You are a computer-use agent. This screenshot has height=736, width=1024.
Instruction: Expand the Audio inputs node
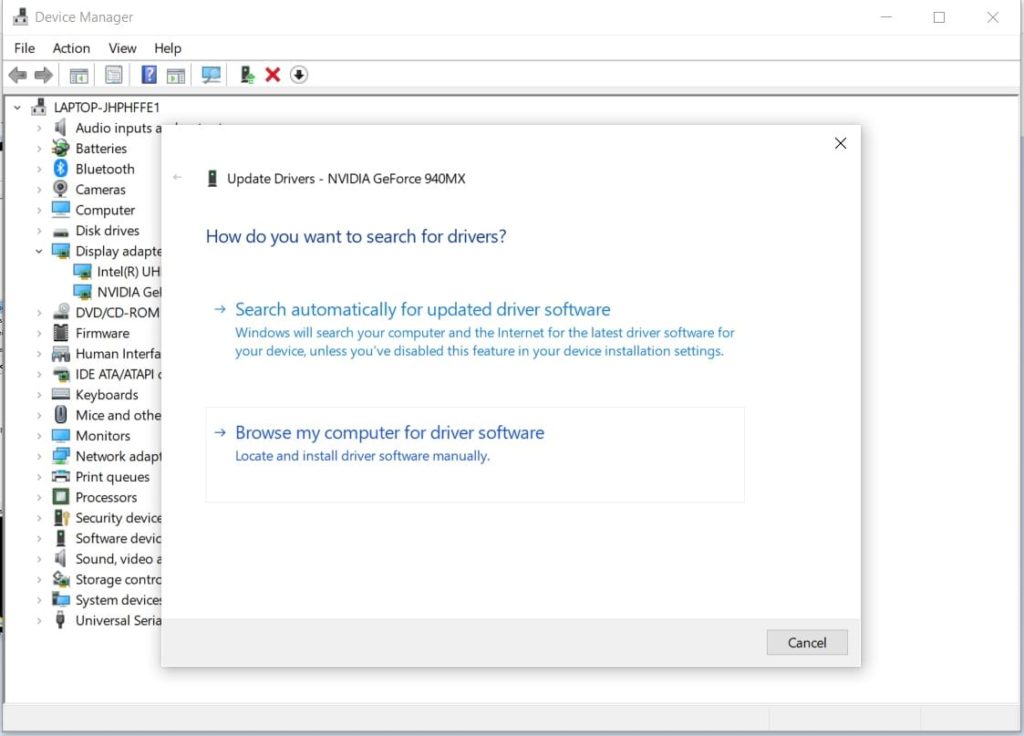pos(39,128)
